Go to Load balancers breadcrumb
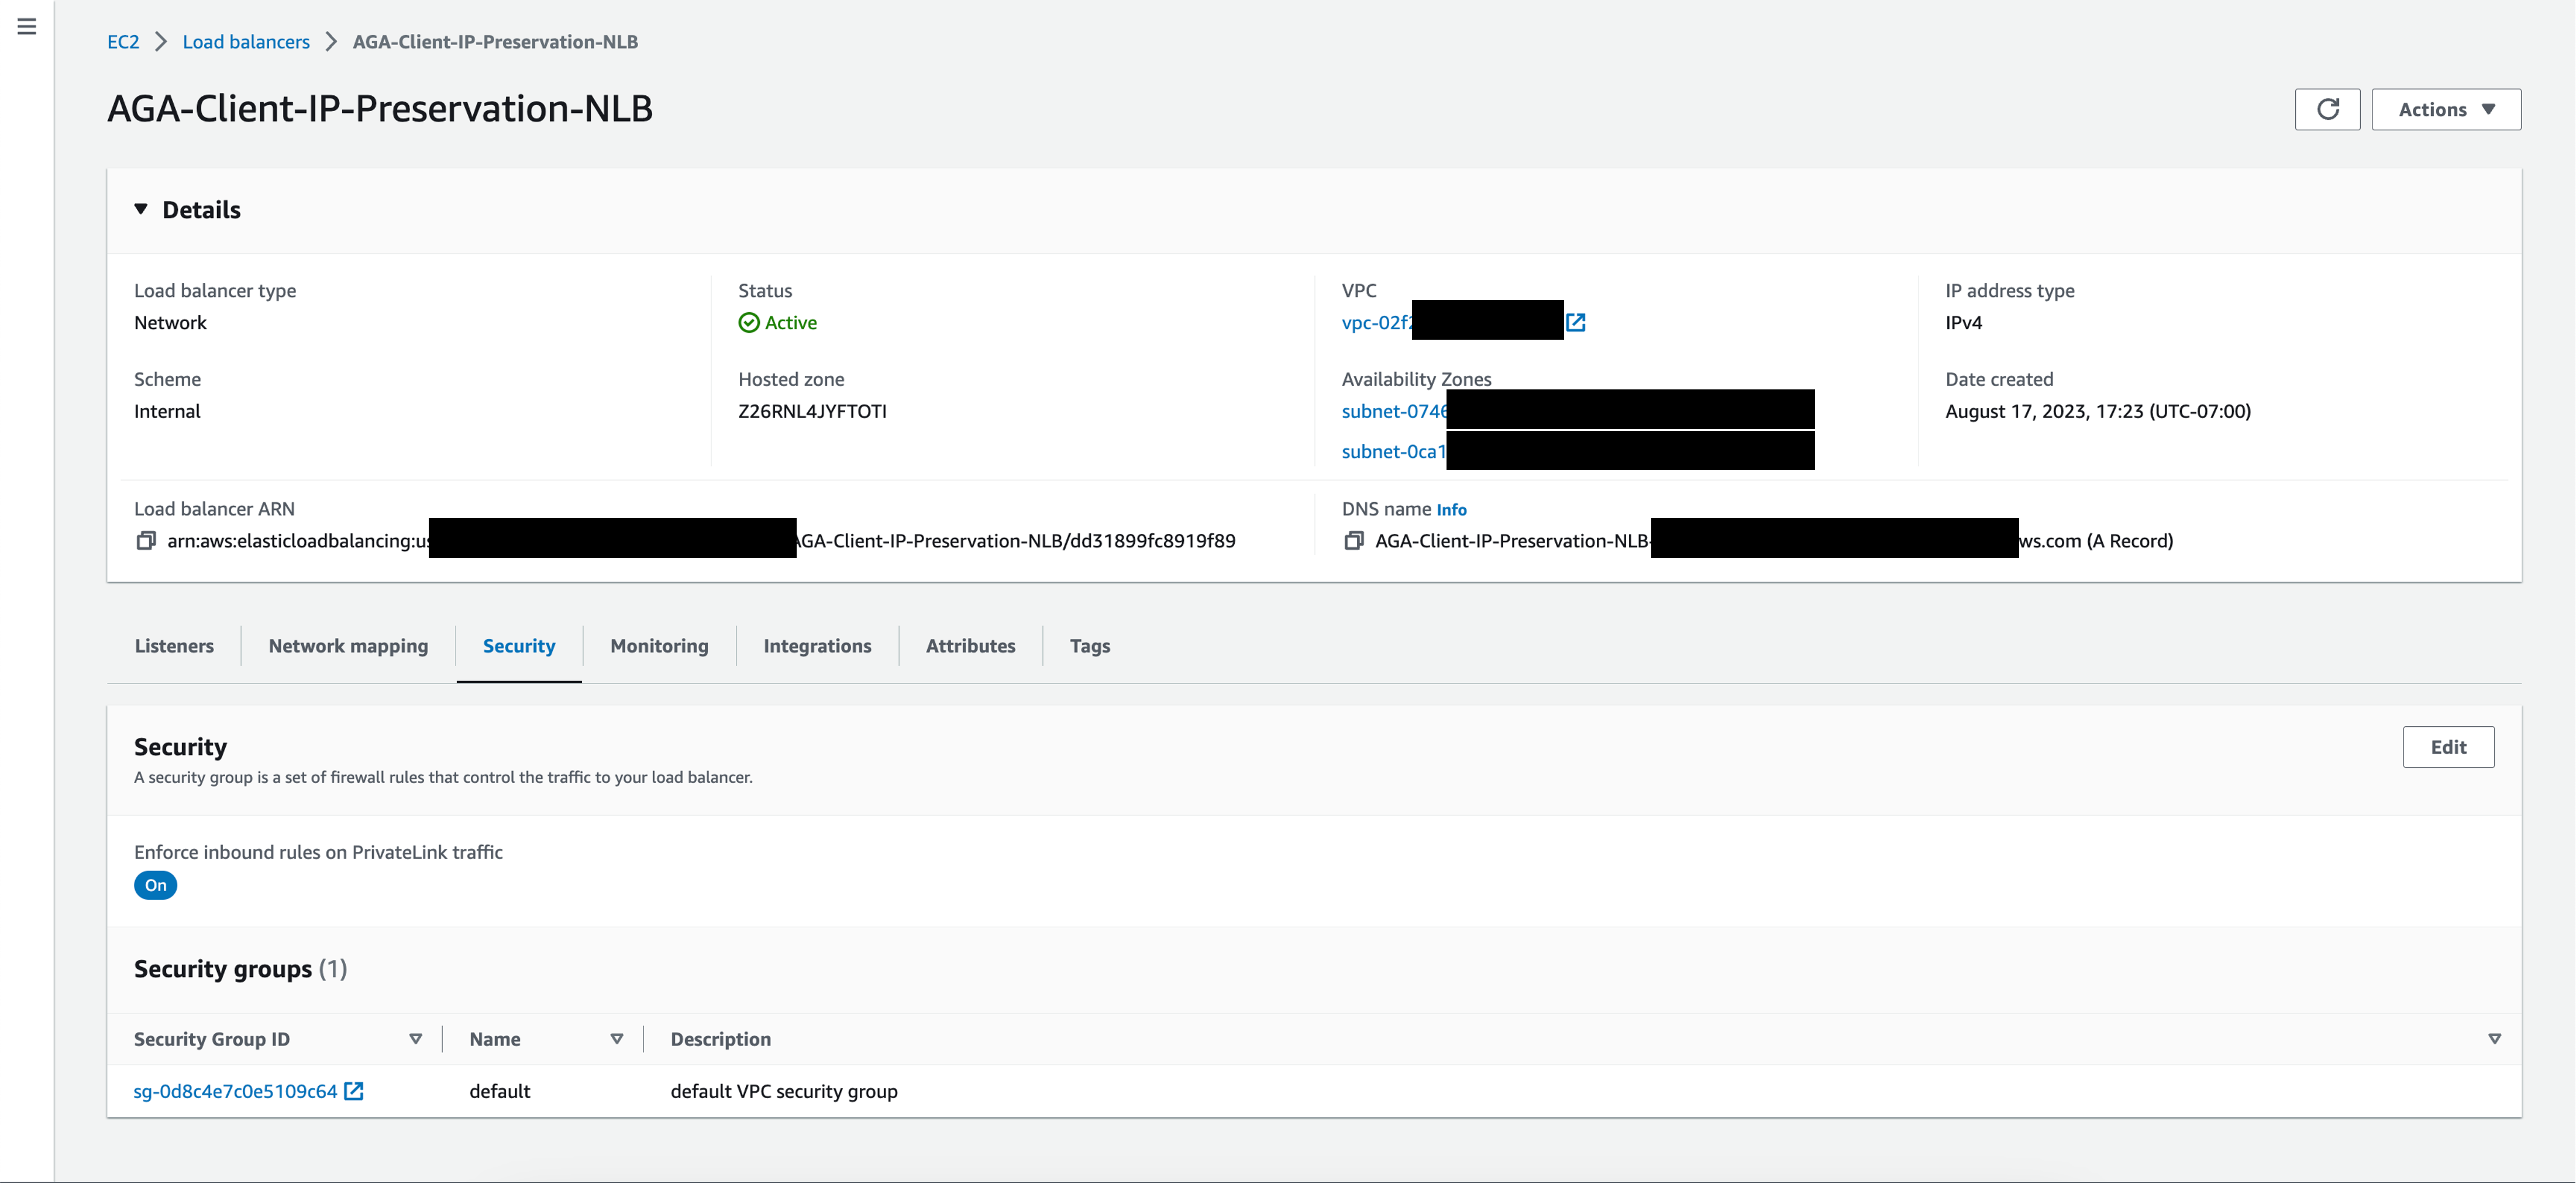Screen dimensions: 2576x1184 point(246,42)
